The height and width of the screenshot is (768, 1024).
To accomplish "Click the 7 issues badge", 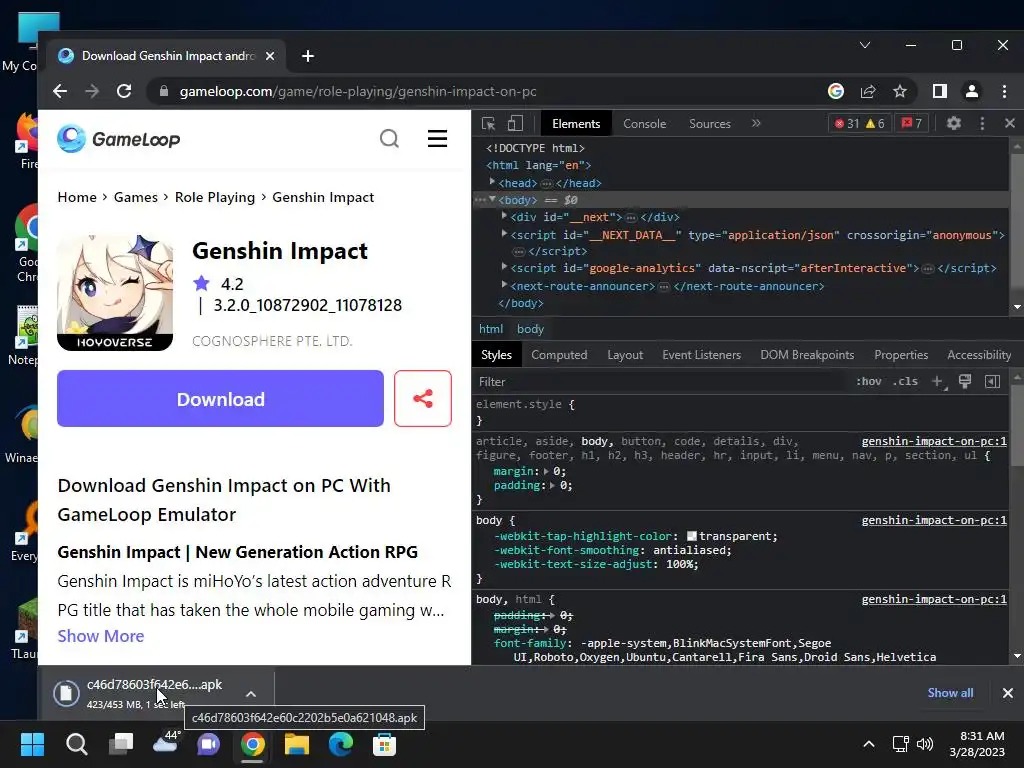I will [912, 123].
